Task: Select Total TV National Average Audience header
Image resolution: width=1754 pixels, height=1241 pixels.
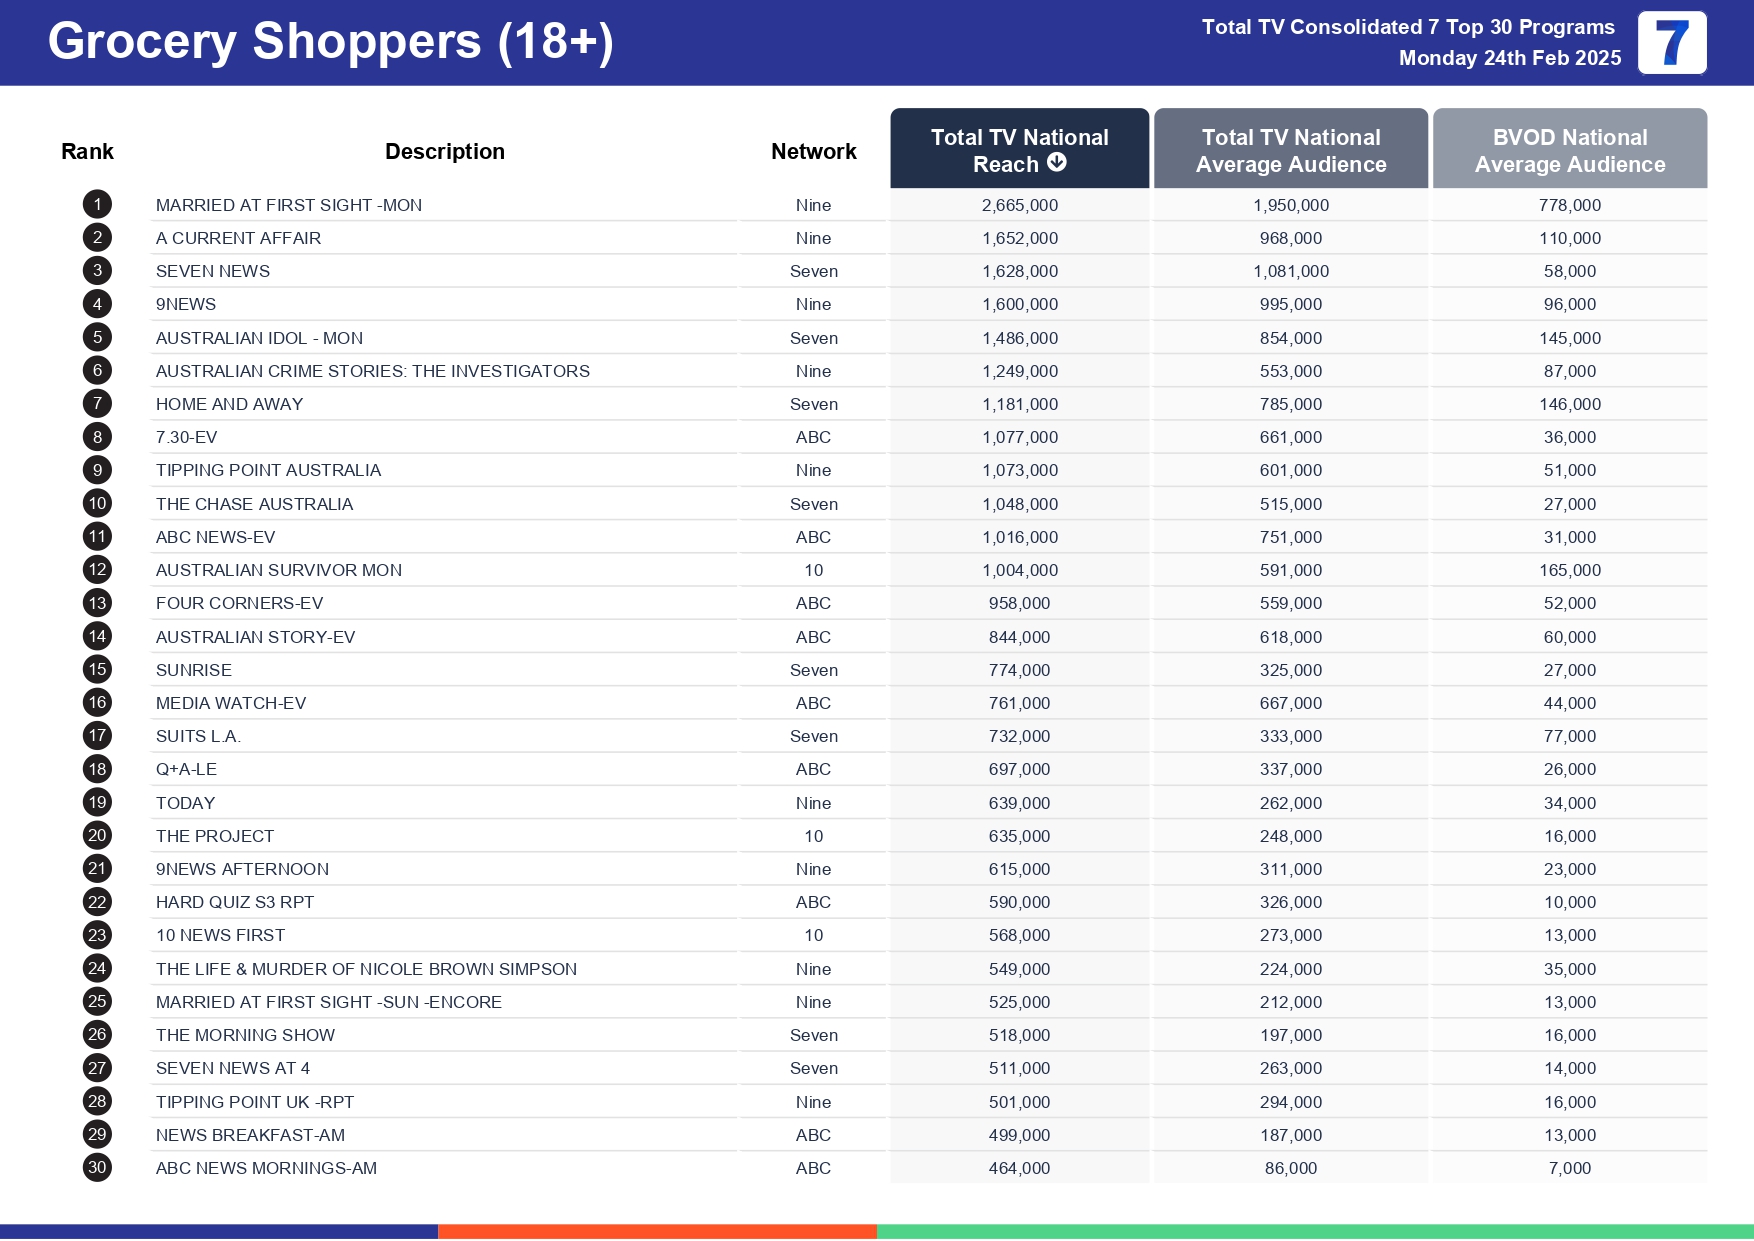Action: pos(1290,150)
